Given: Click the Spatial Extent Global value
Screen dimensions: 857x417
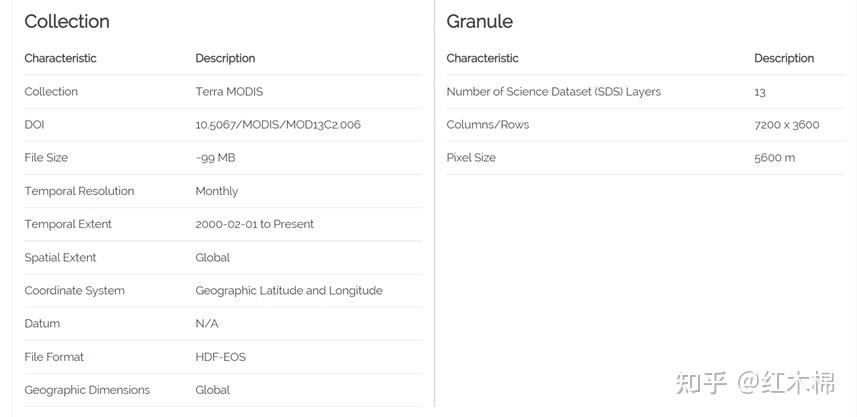Looking at the screenshot, I should click(212, 257).
